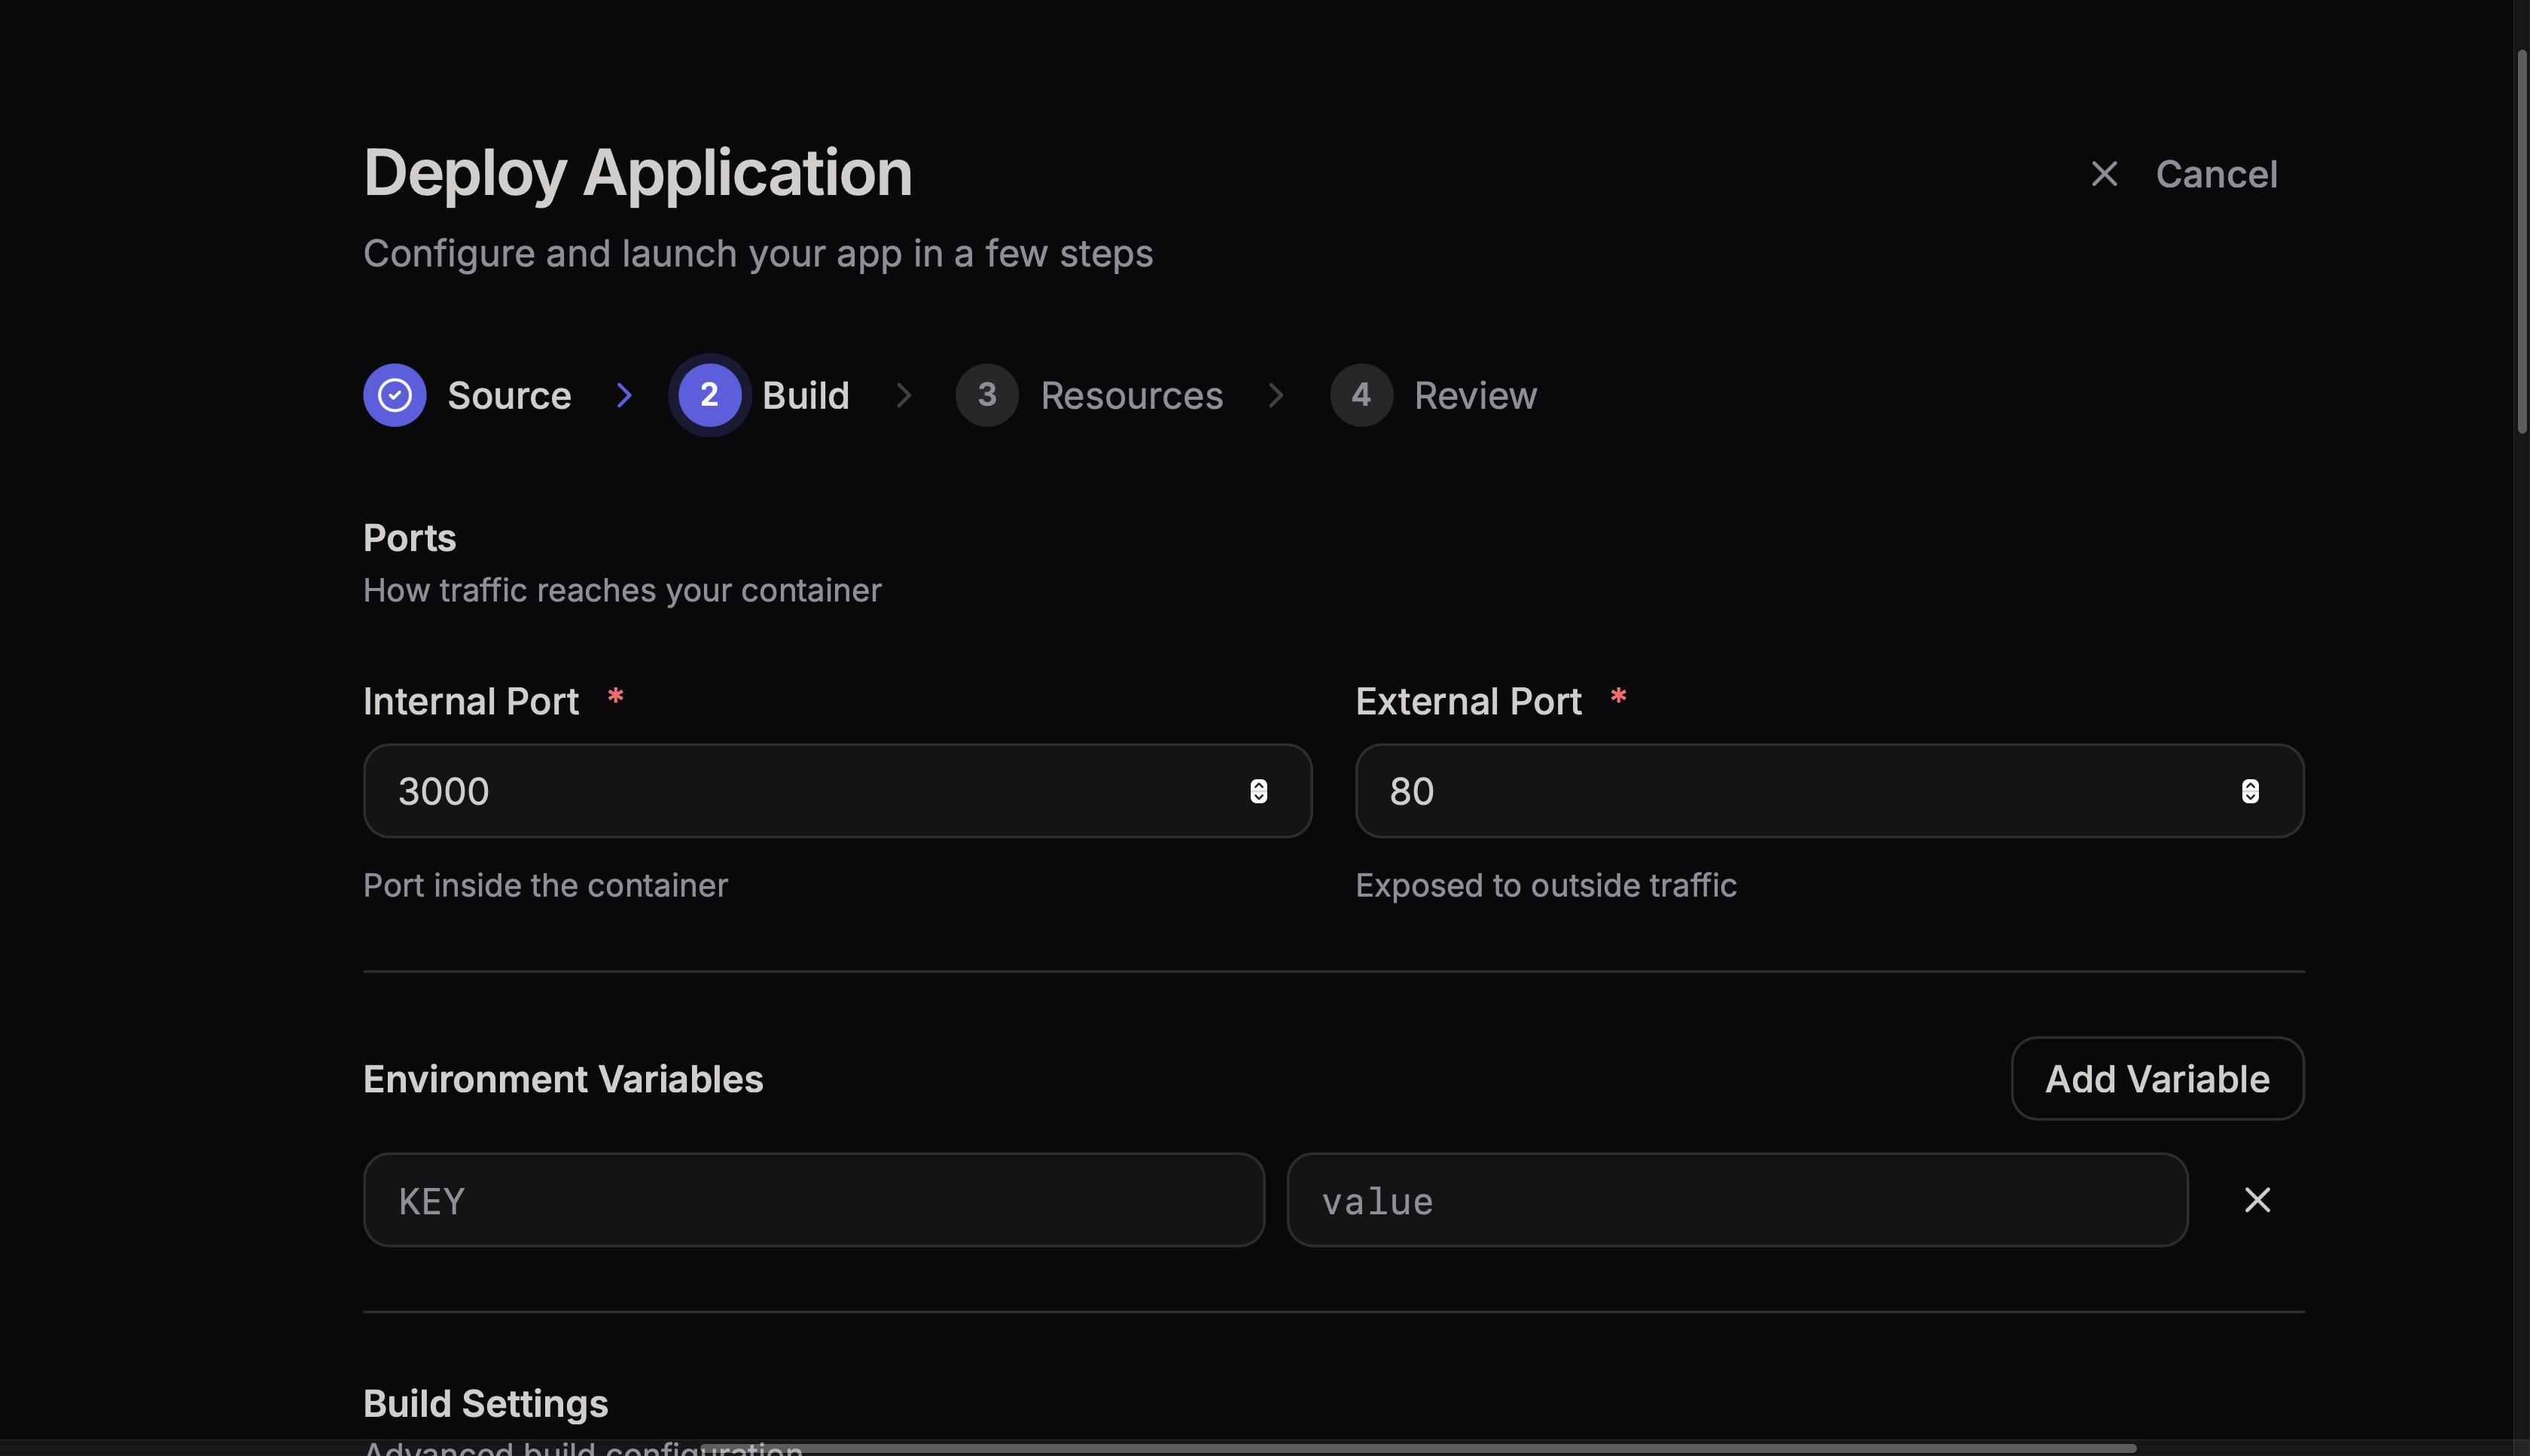Click the Add Variable button
This screenshot has height=1456, width=2530.
[x=2157, y=1079]
